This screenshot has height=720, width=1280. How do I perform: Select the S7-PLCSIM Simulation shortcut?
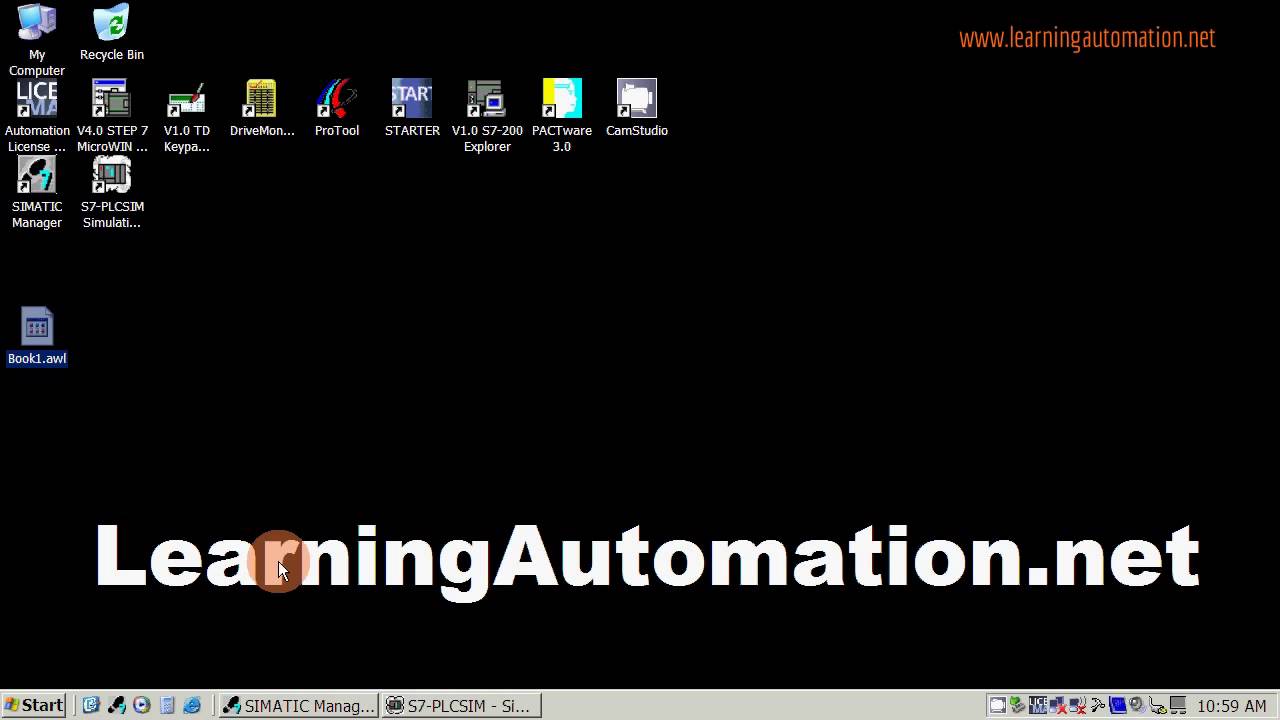(x=112, y=192)
